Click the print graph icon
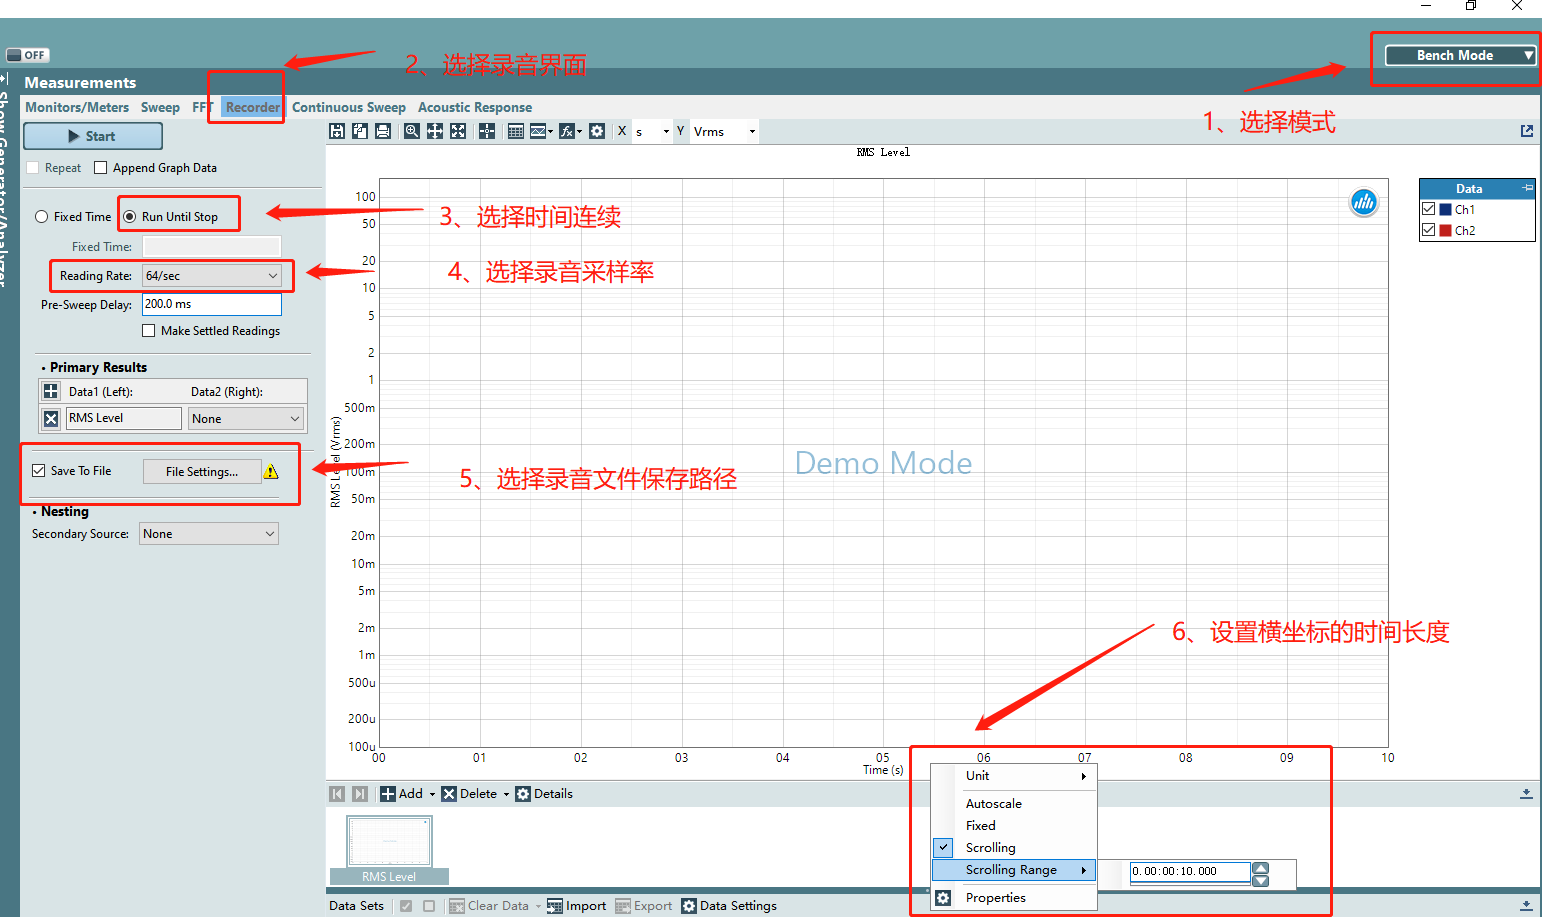This screenshot has width=1542, height=917. pyautogui.click(x=383, y=131)
